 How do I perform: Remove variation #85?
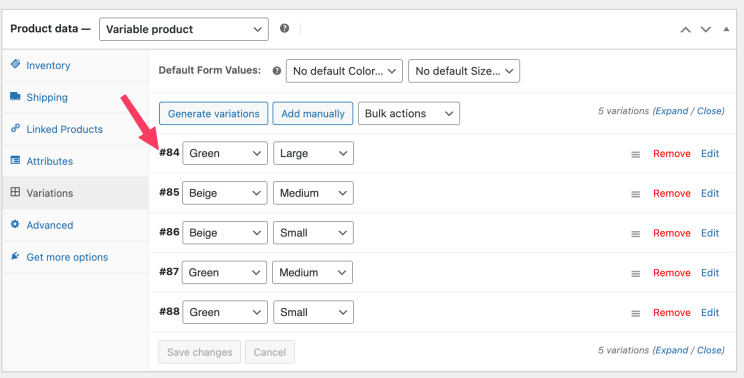point(671,194)
